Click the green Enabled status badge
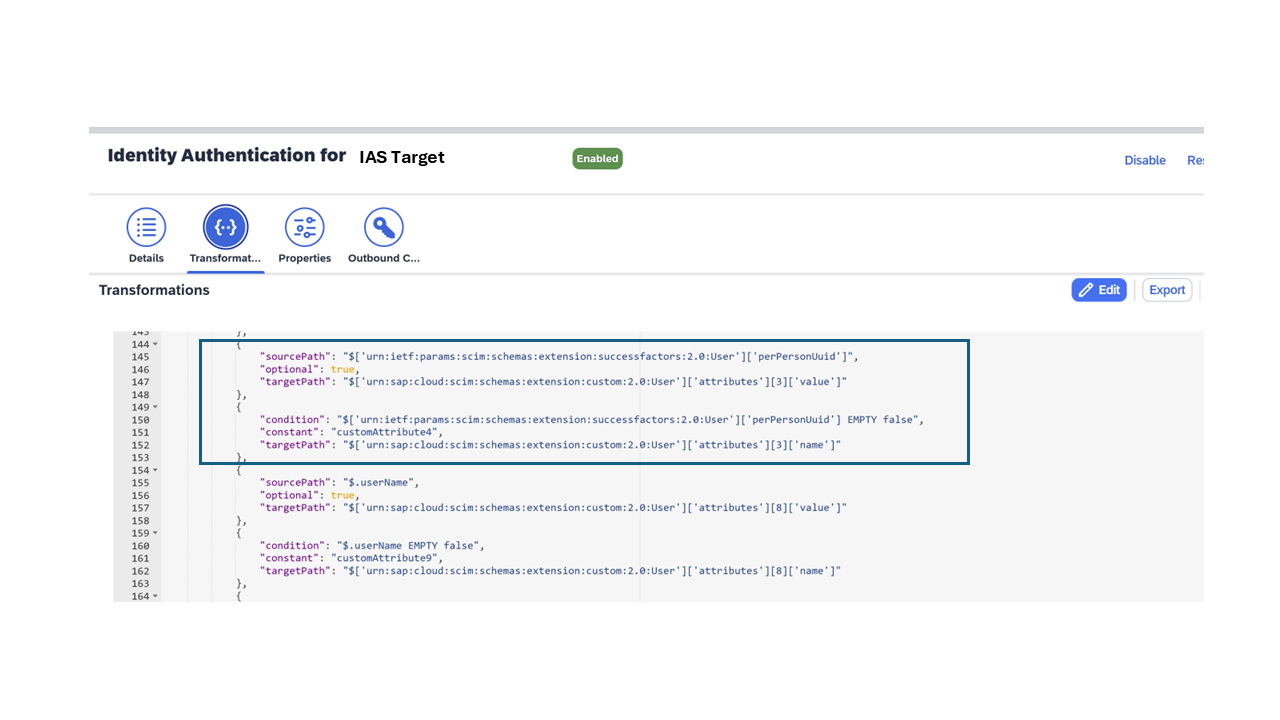This screenshot has width=1280, height=720. tap(597, 158)
